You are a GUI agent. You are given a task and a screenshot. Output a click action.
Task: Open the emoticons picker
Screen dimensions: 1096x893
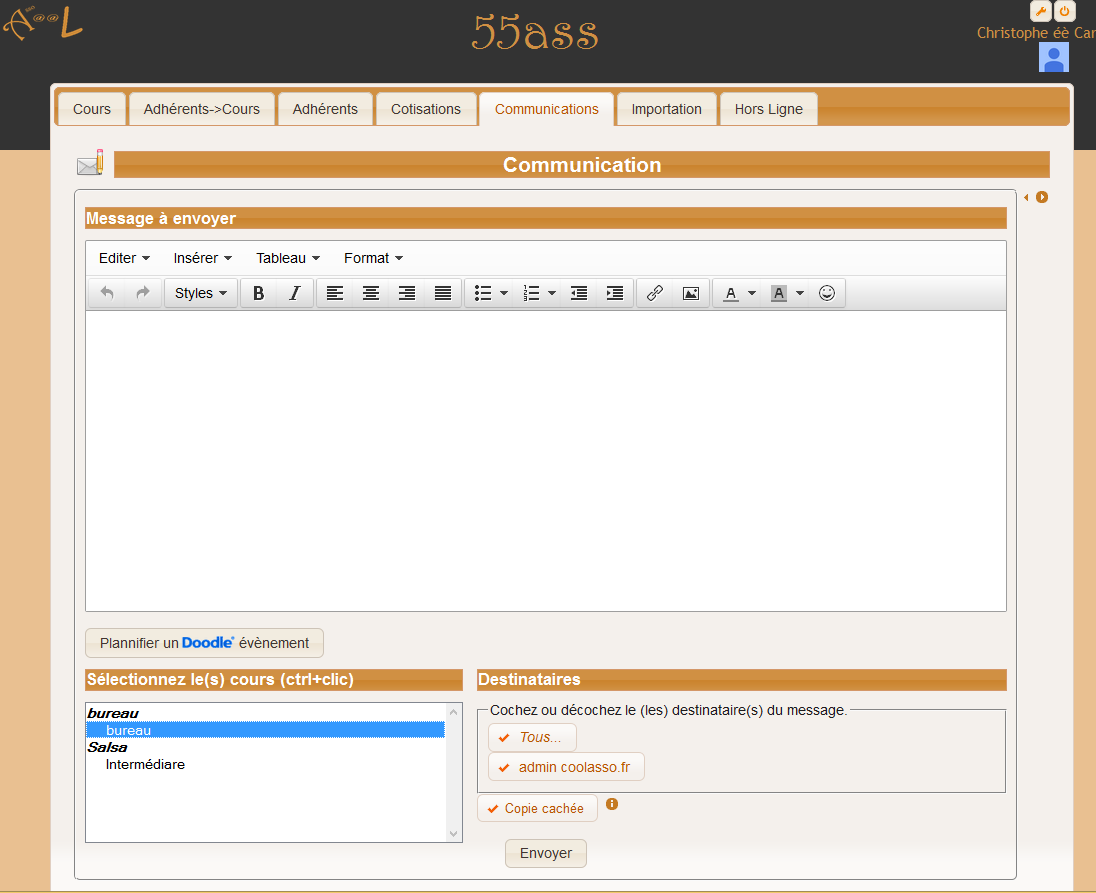tap(827, 293)
